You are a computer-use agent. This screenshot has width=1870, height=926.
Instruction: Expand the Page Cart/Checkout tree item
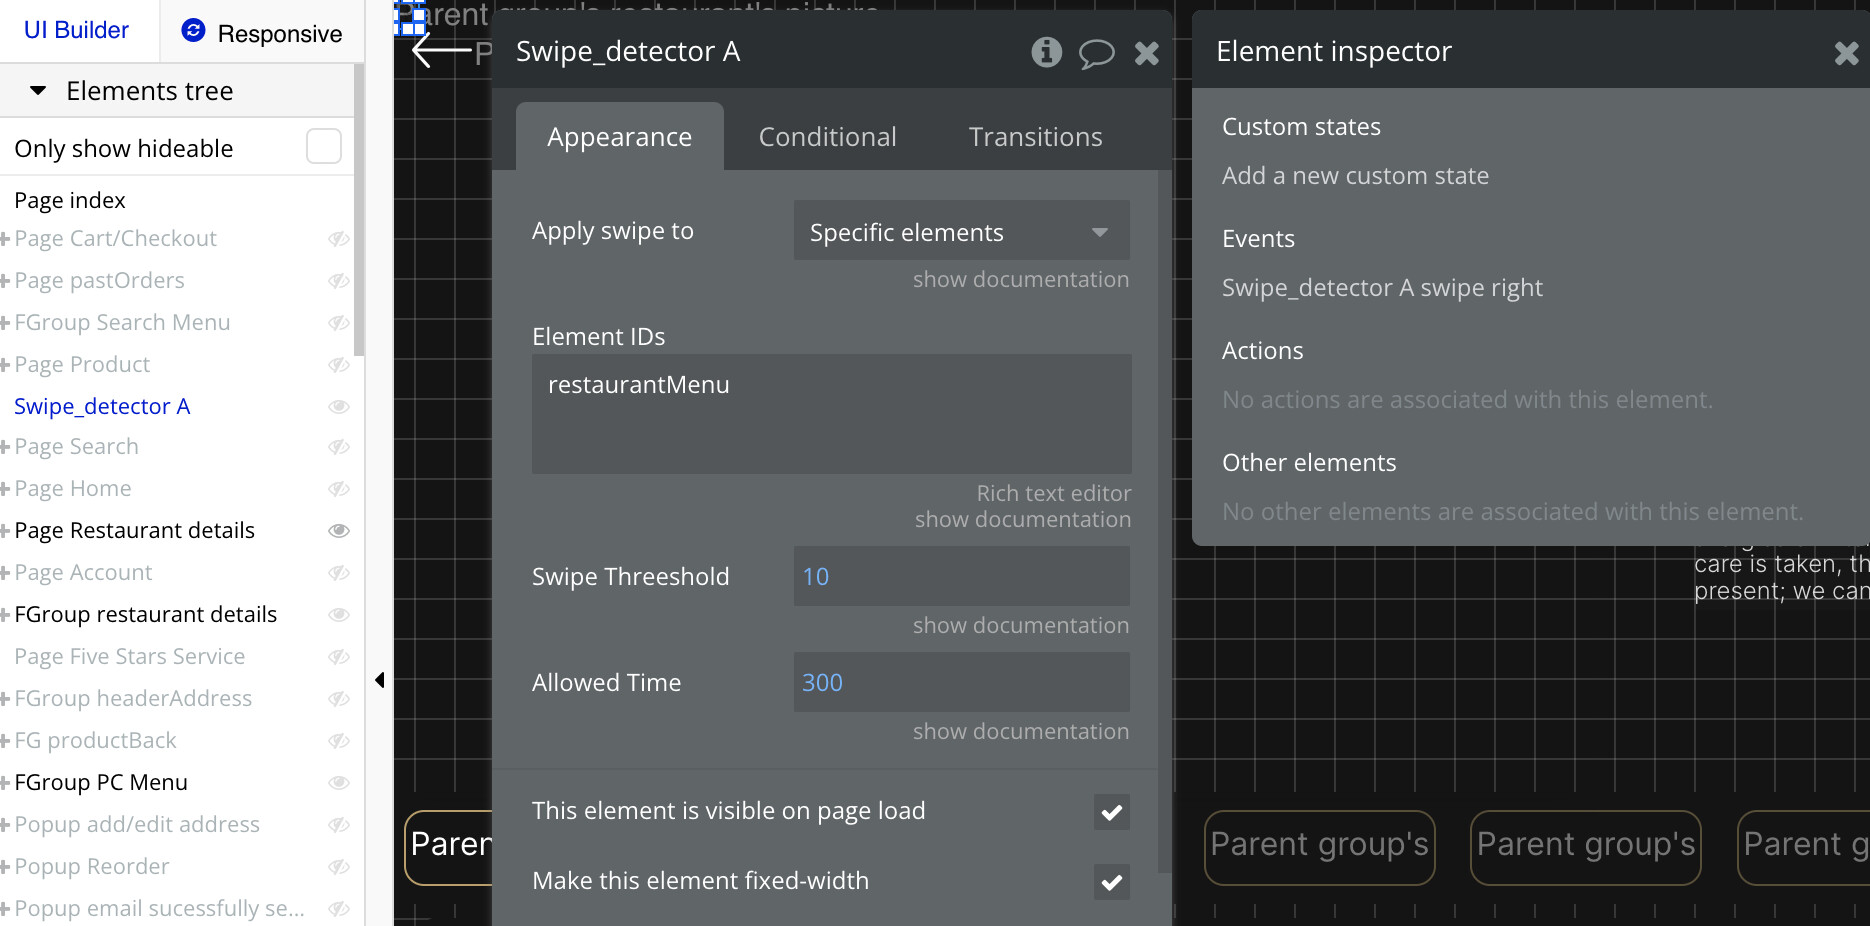click(7, 239)
